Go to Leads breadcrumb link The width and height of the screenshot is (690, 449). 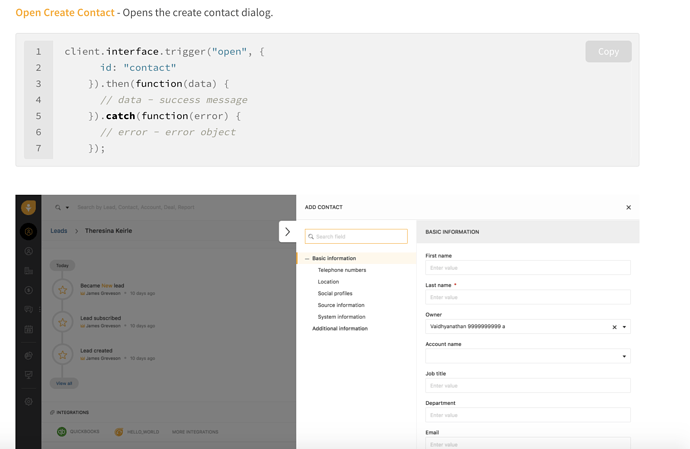point(59,231)
